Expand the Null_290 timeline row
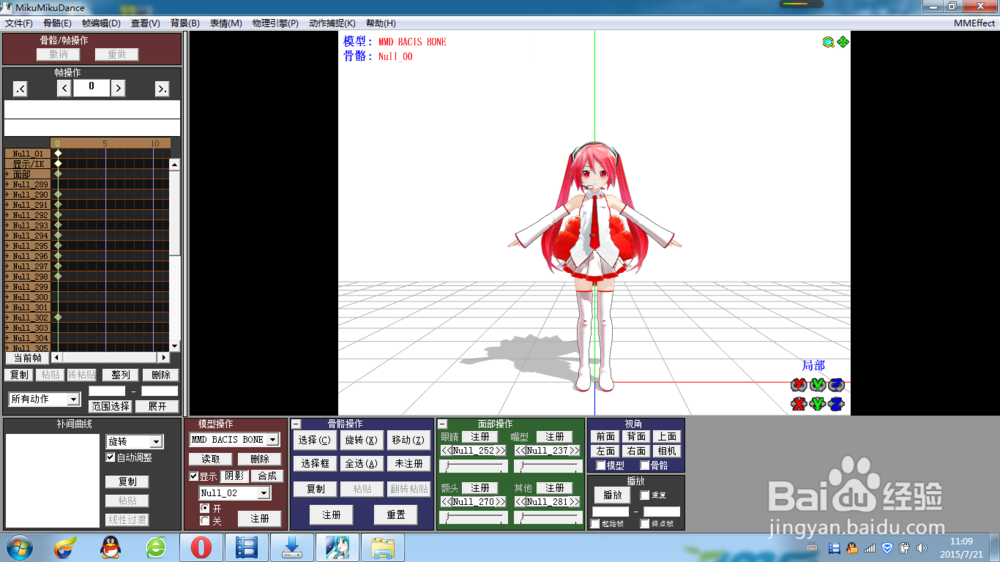The height and width of the screenshot is (562, 1000). pyautogui.click(x=8, y=195)
